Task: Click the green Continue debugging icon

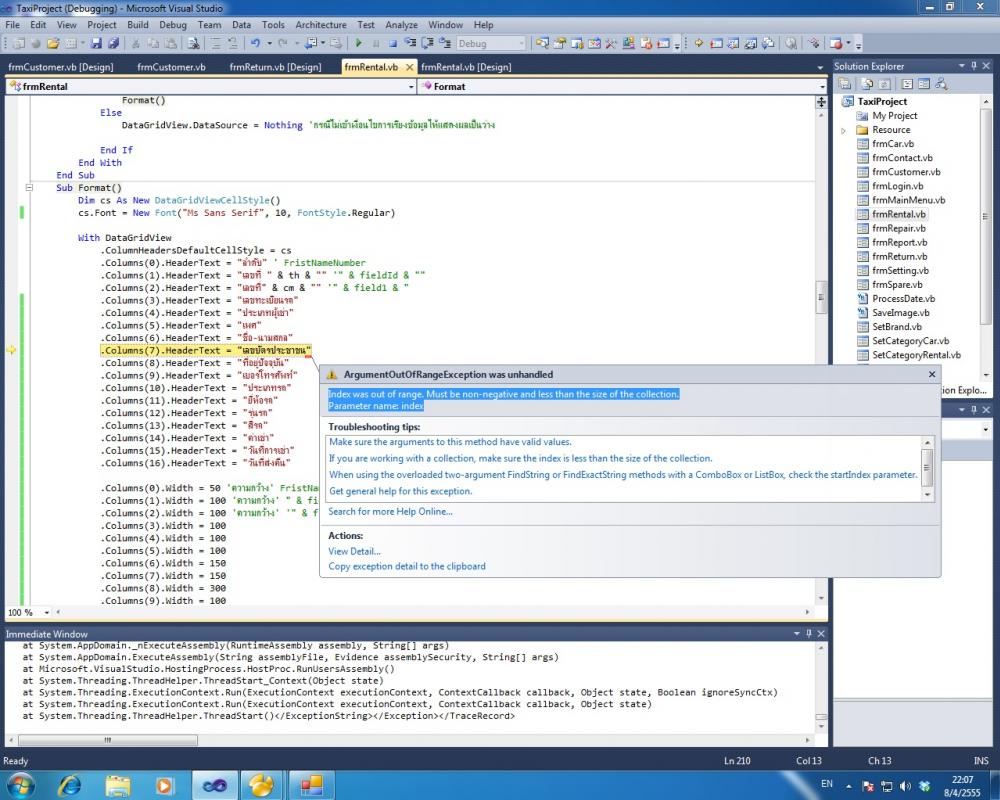Action: pos(358,43)
